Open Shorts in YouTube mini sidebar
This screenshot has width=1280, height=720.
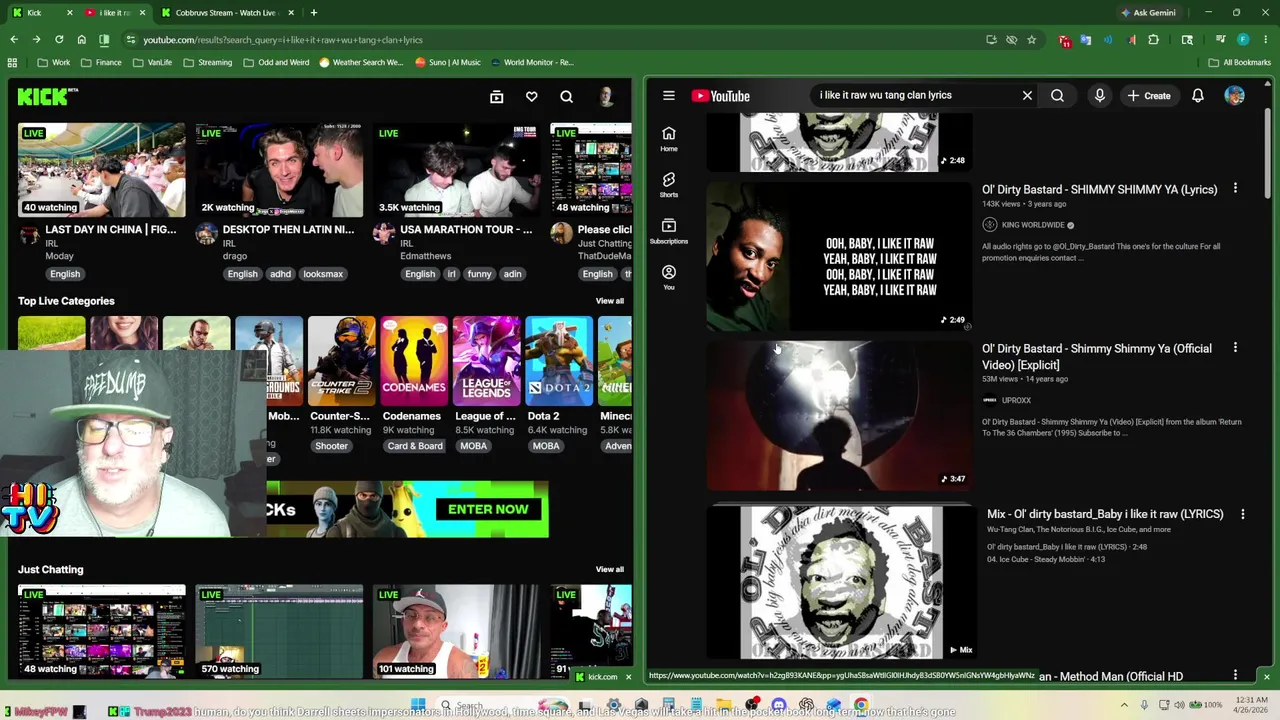coord(669,185)
